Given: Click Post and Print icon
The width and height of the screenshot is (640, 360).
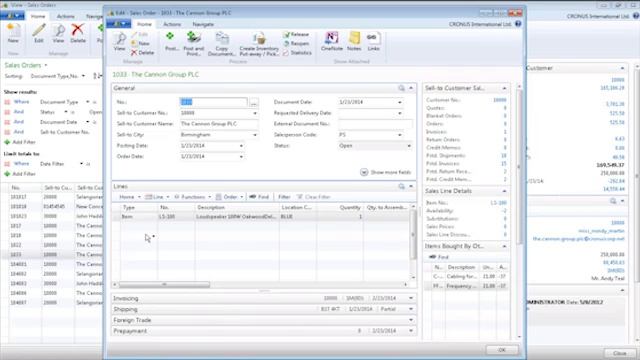Looking at the screenshot, I should (193, 44).
